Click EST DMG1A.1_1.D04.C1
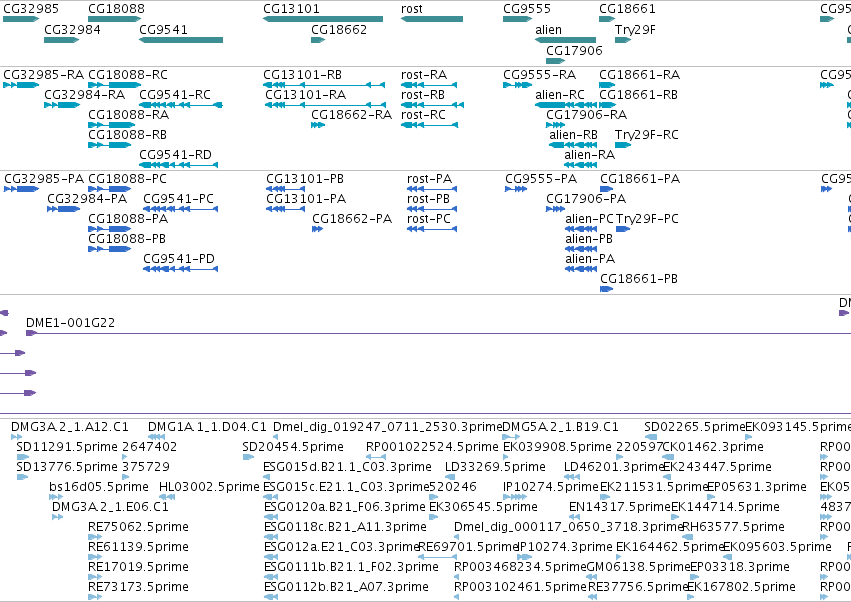 pyautogui.click(x=207, y=427)
